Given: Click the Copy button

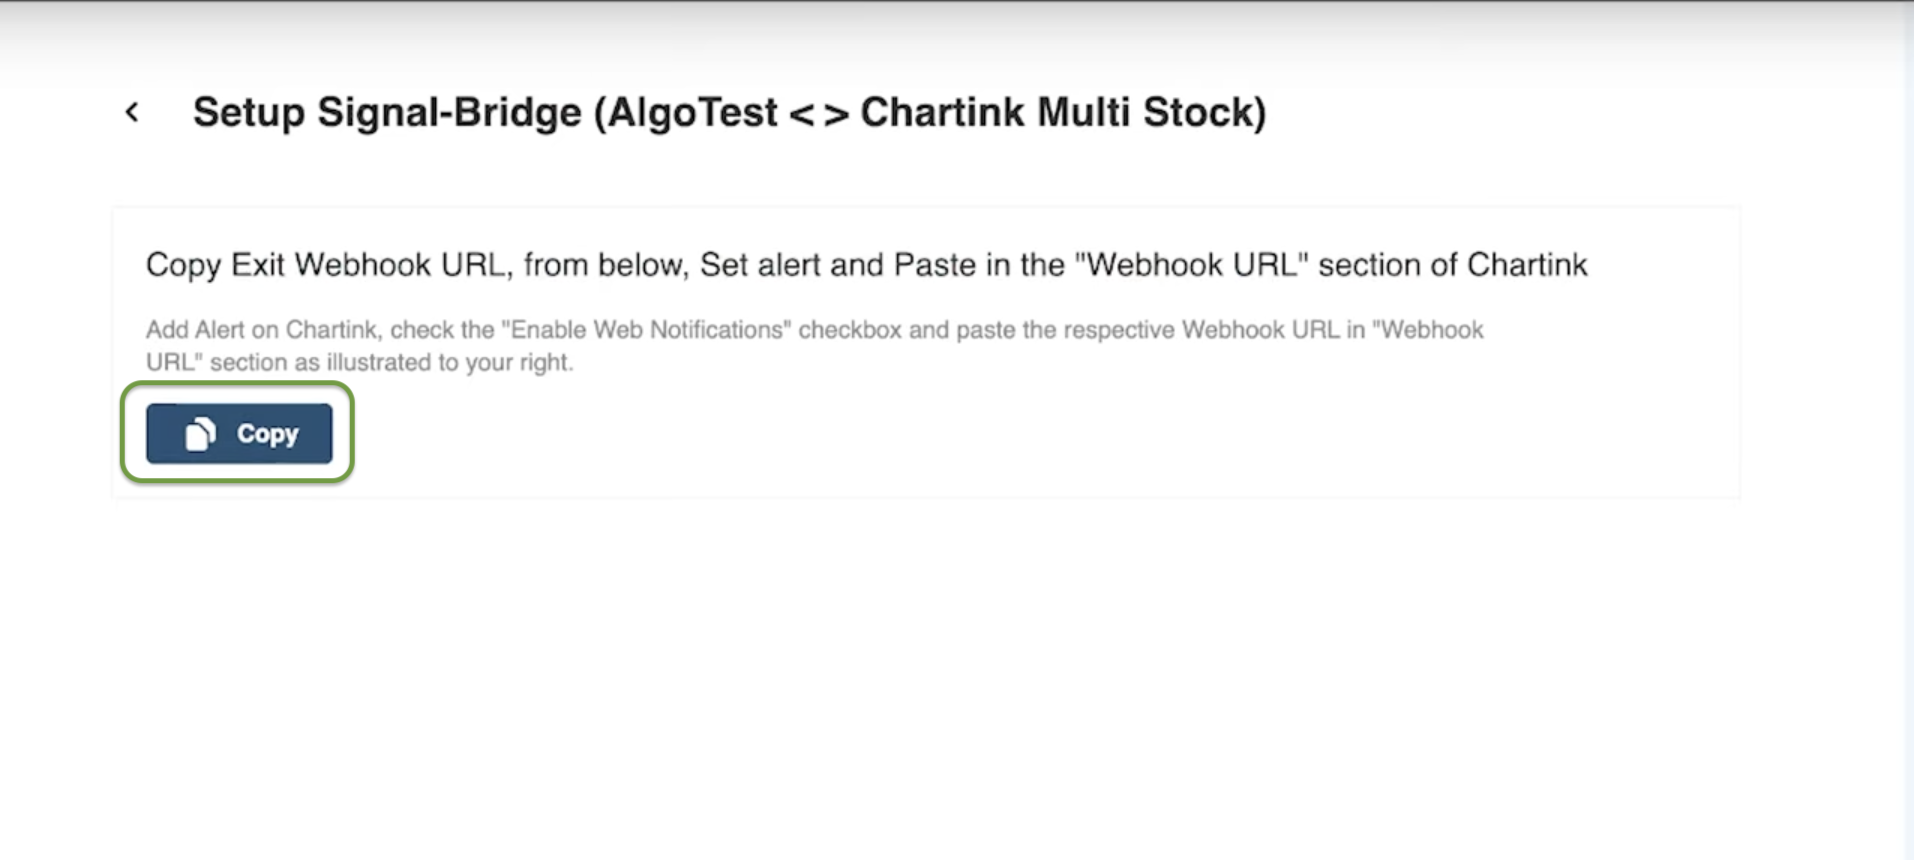Looking at the screenshot, I should click(x=239, y=433).
